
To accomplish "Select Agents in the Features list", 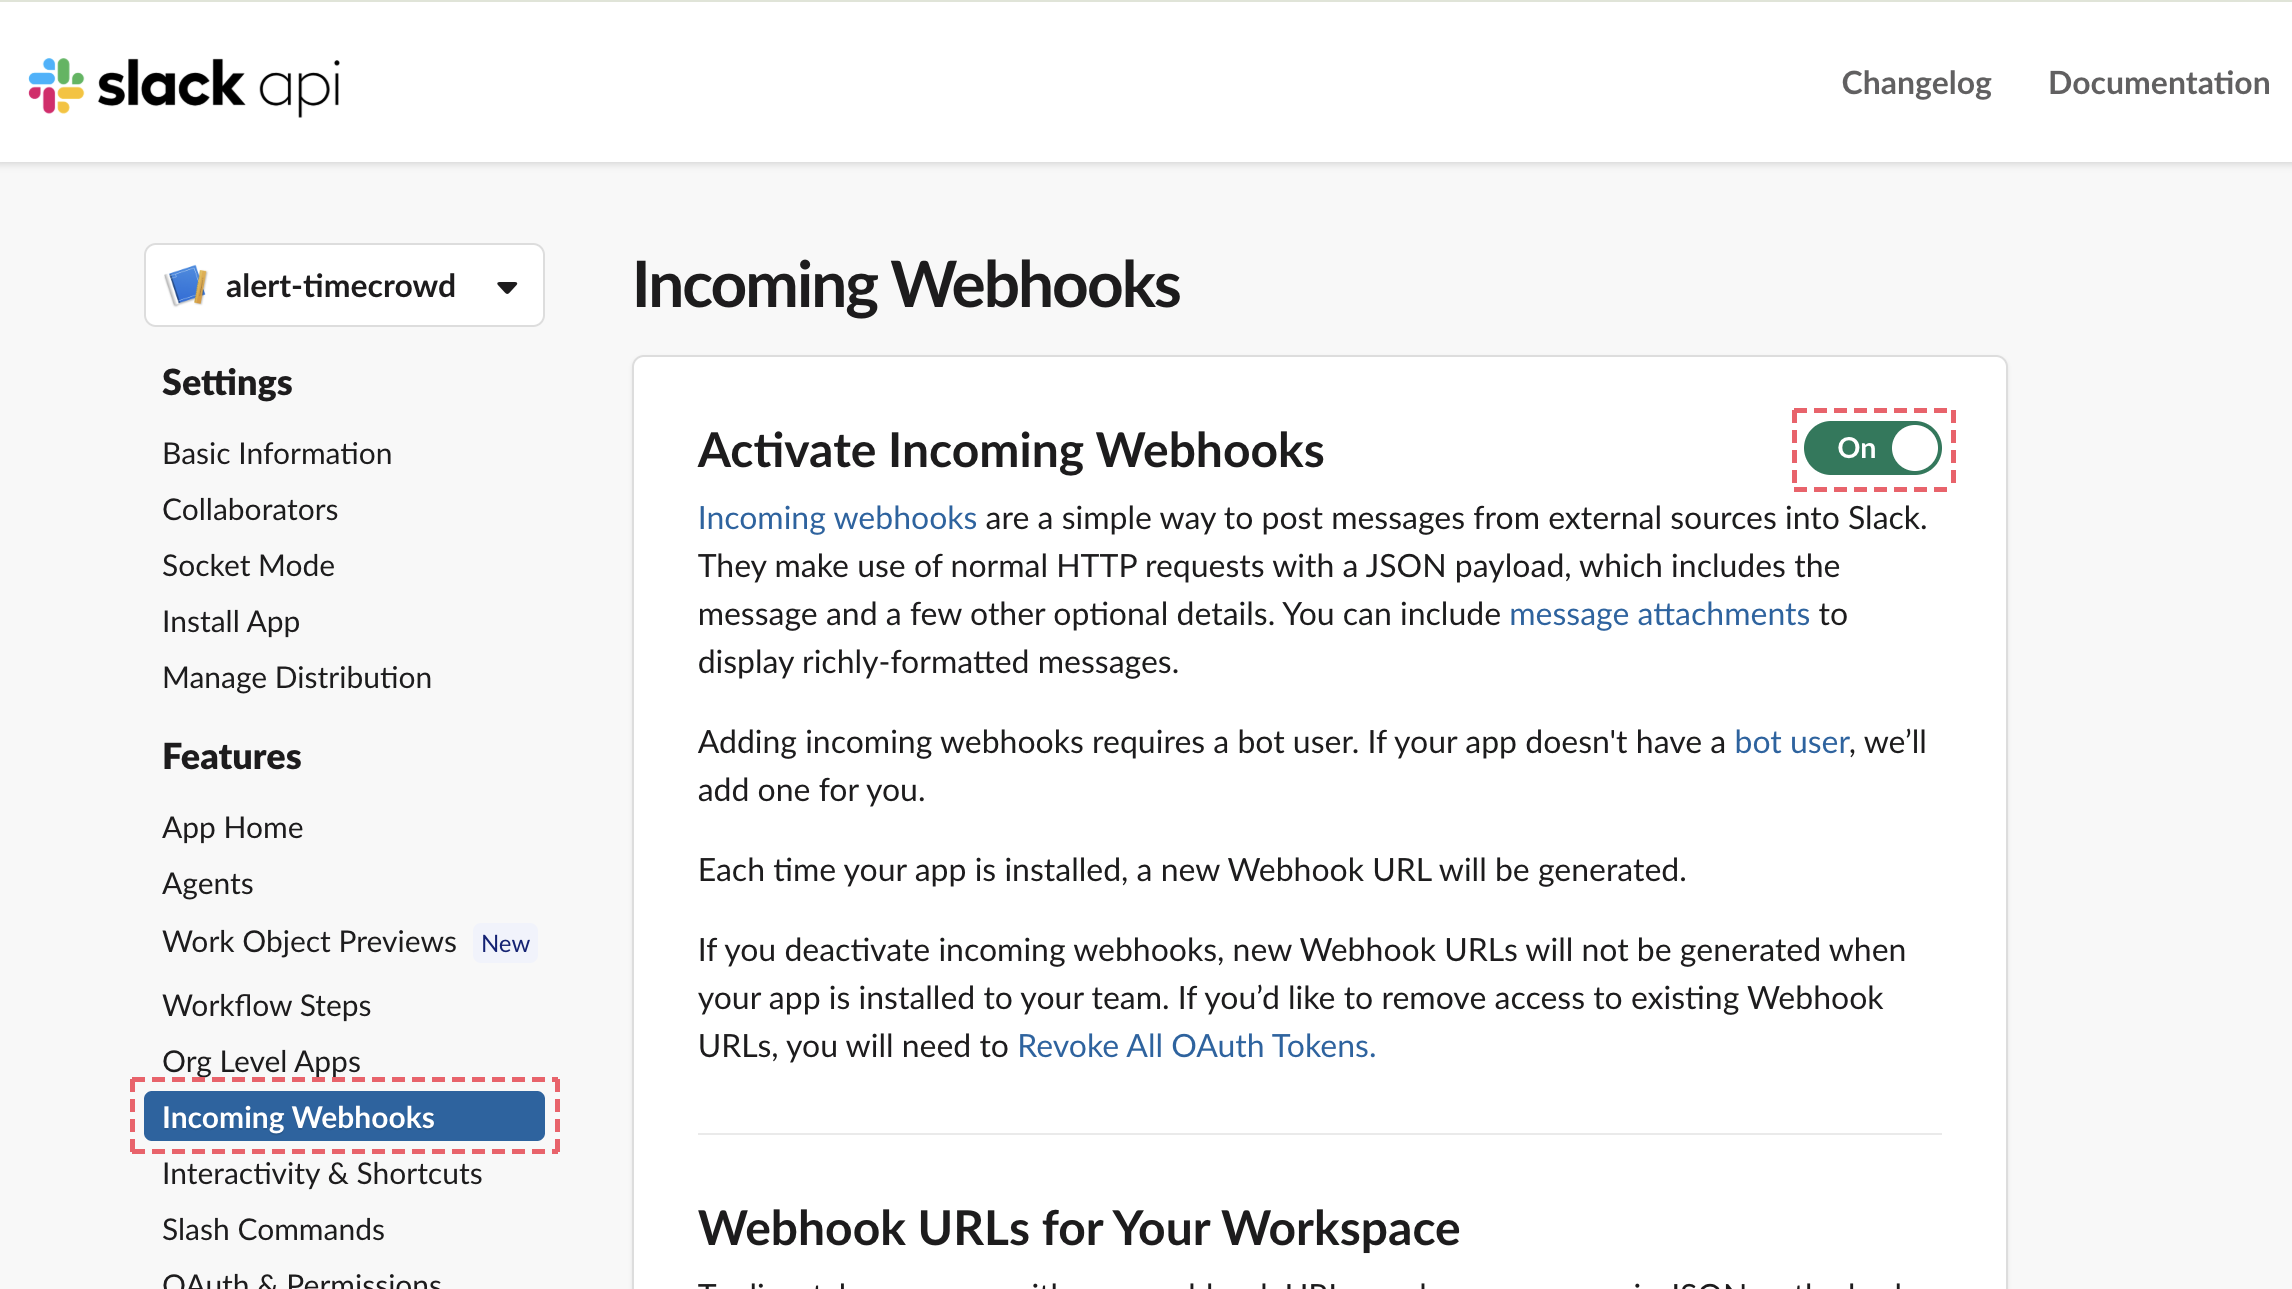I will point(208,884).
